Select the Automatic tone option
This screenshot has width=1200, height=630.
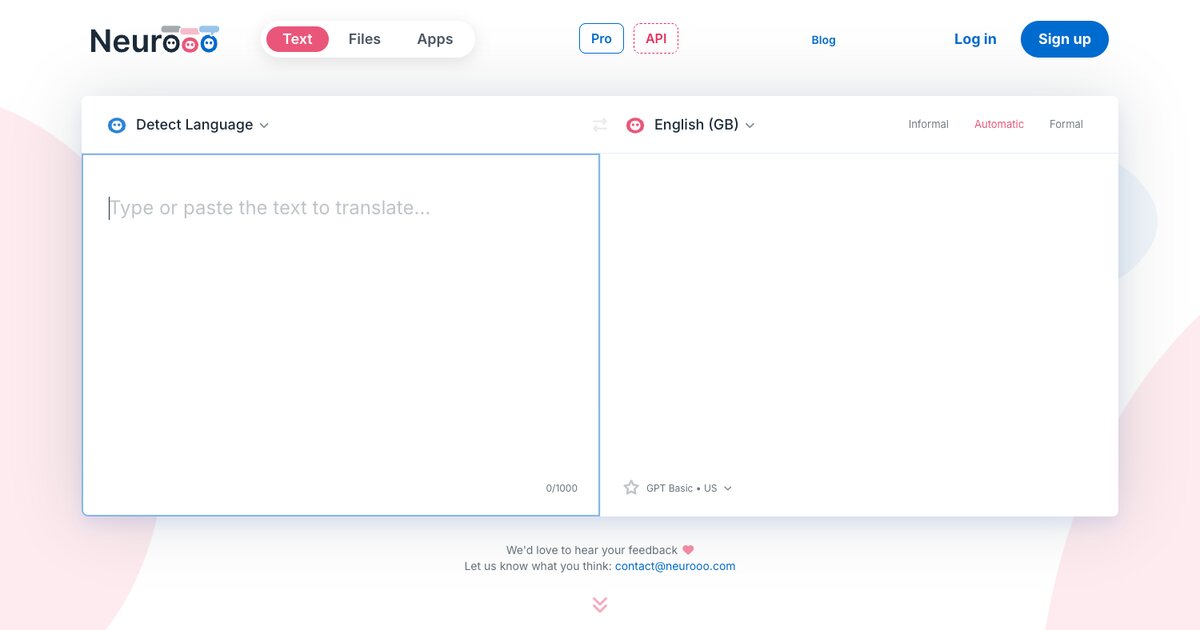999,125
